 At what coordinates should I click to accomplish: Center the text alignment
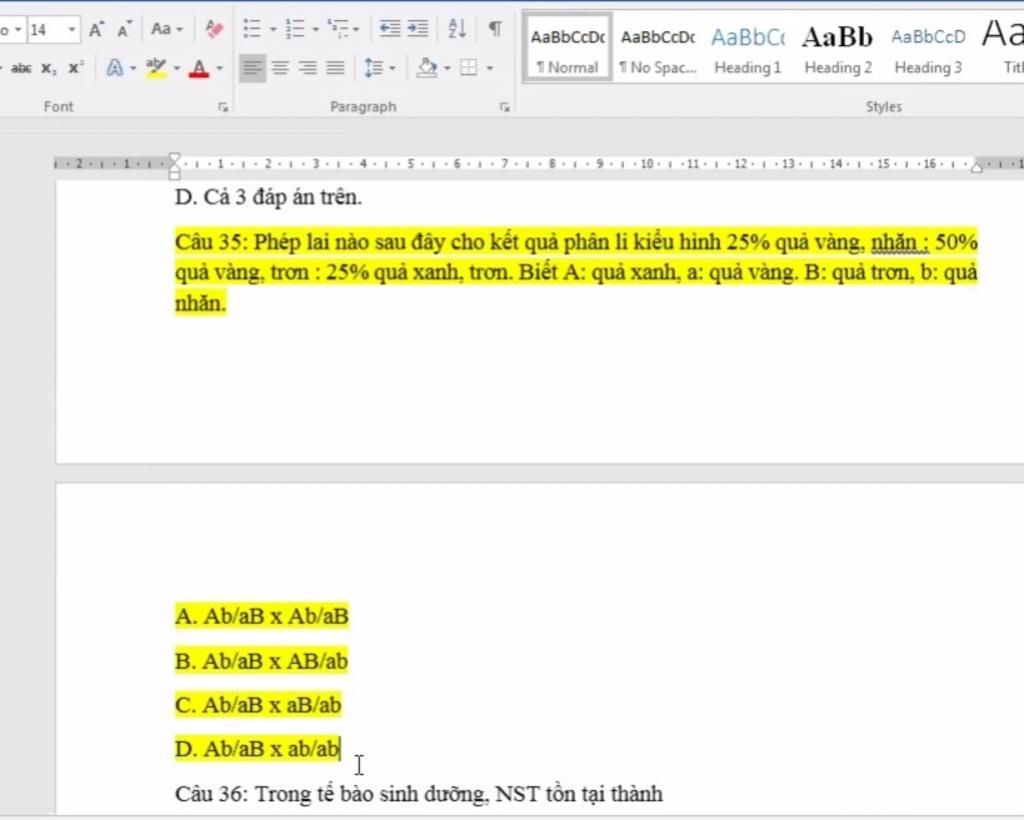point(280,67)
